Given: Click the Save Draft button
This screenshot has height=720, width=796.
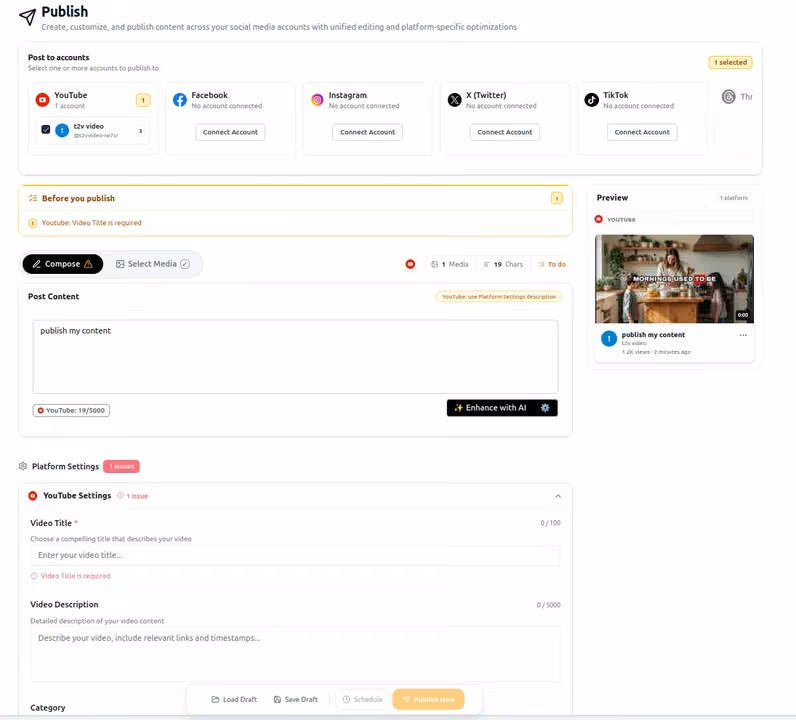Looking at the screenshot, I should click(x=295, y=700).
